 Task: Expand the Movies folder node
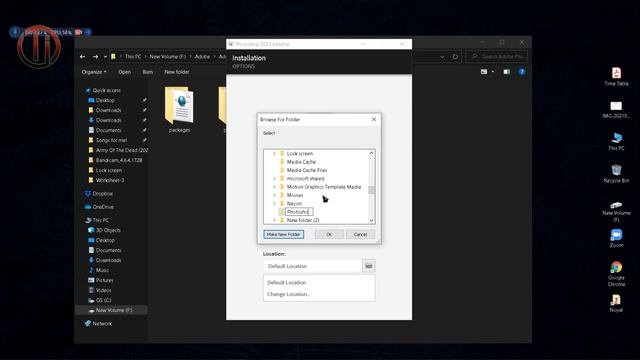coord(274,195)
